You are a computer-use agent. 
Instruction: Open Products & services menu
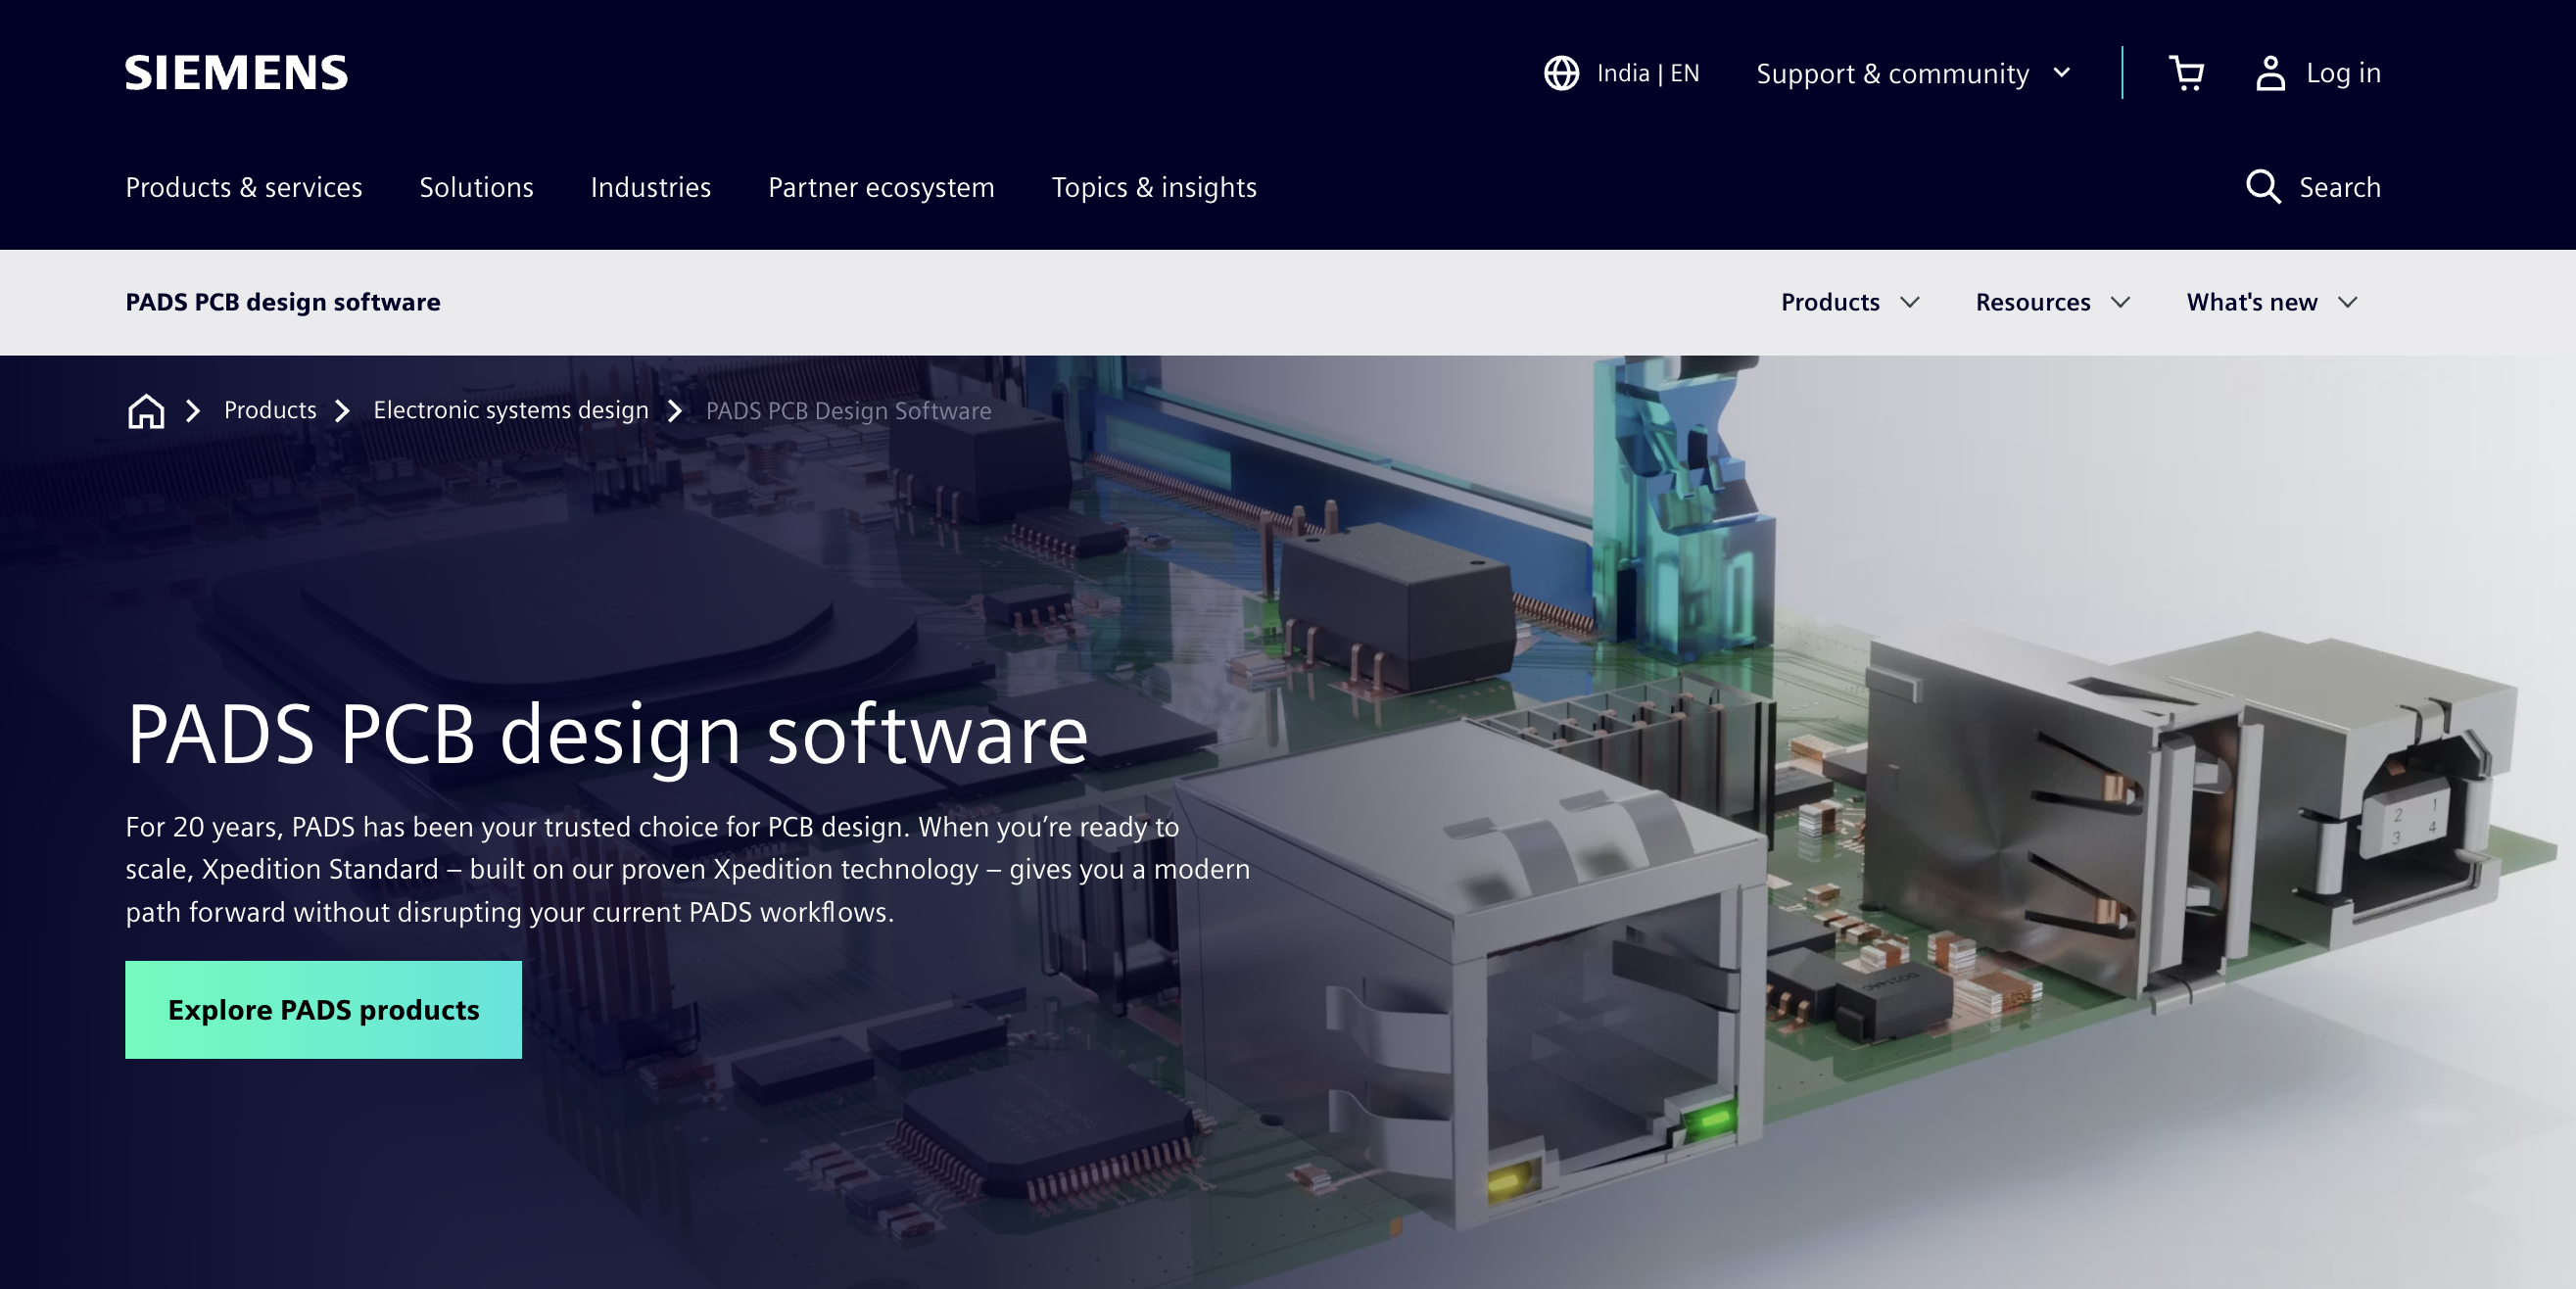(244, 187)
